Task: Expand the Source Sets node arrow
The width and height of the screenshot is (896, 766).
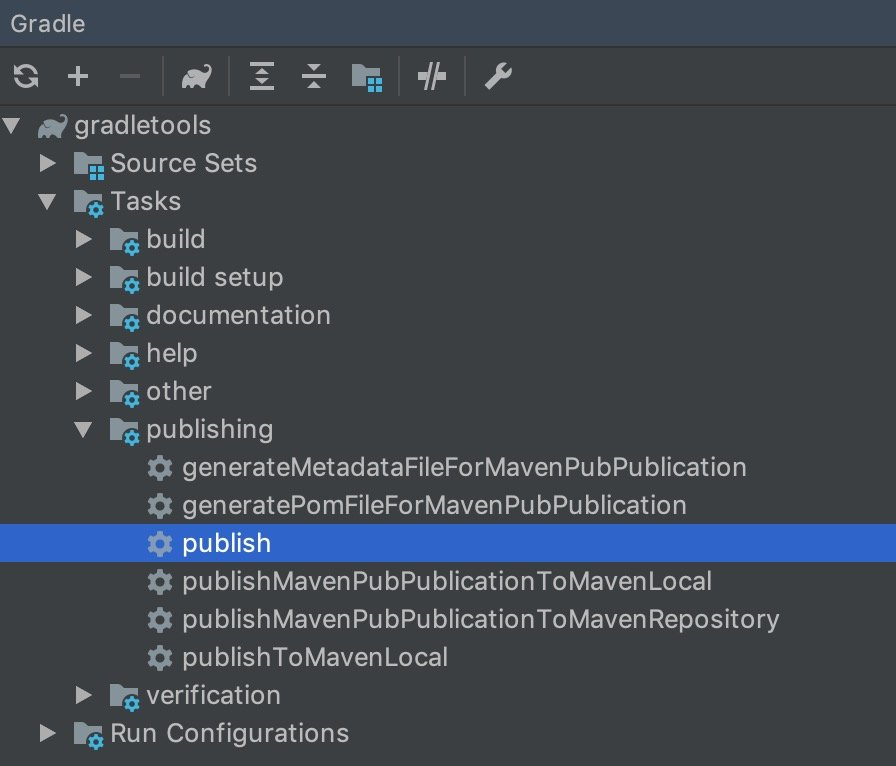Action: pos(48,163)
